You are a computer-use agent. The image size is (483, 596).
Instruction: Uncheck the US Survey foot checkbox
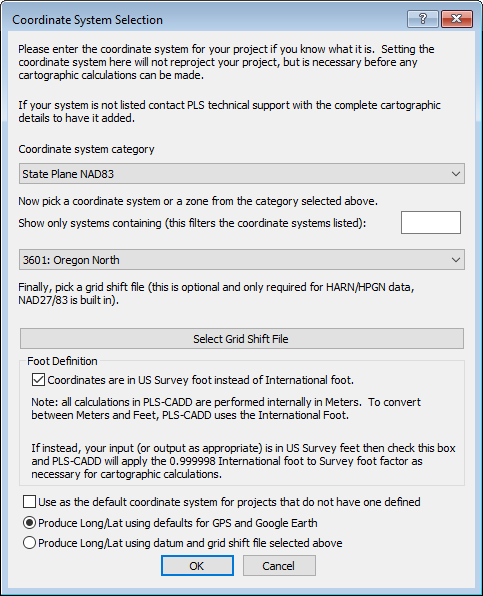click(38, 380)
